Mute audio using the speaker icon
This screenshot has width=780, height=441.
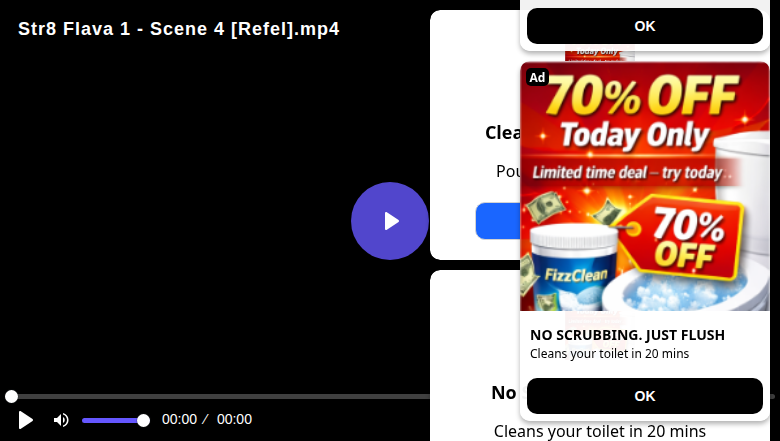click(x=61, y=420)
